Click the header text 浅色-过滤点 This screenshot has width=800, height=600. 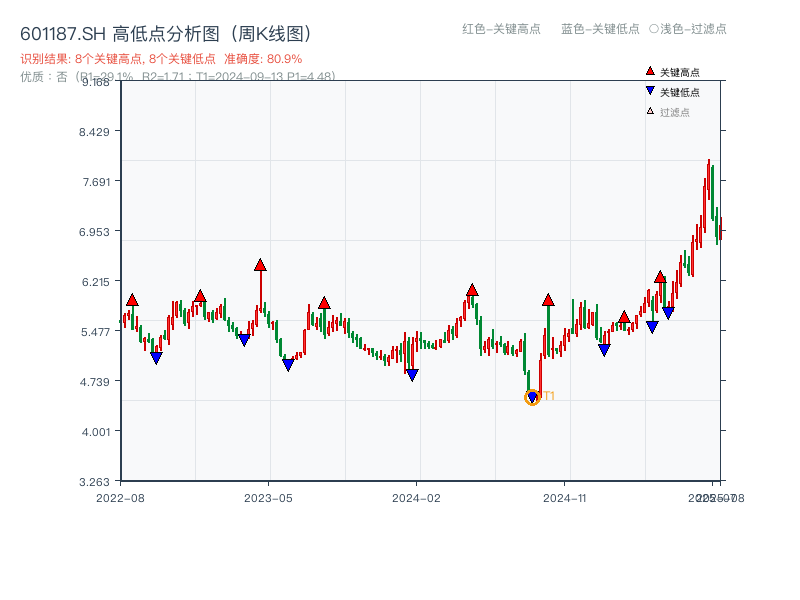click(693, 29)
